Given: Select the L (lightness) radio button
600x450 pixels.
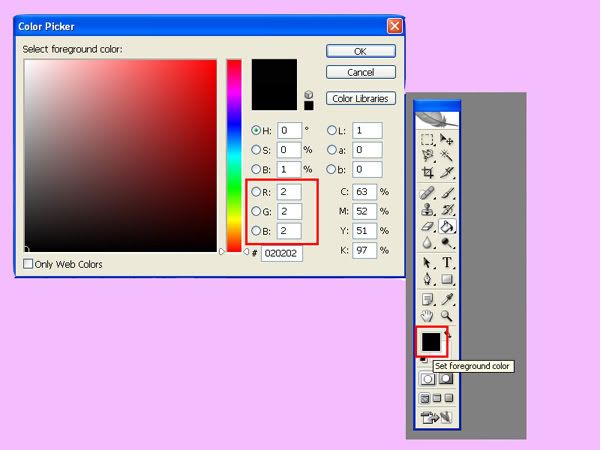Looking at the screenshot, I should tap(333, 130).
